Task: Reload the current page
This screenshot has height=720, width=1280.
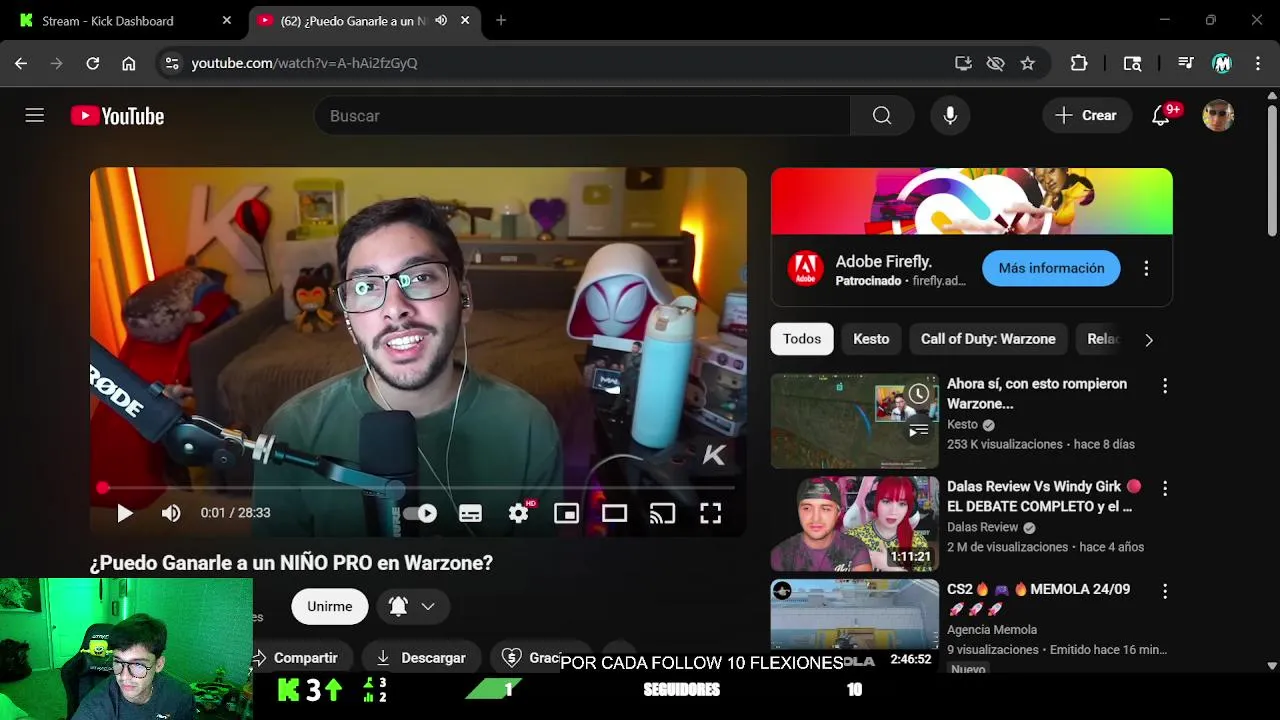Action: (x=92, y=63)
